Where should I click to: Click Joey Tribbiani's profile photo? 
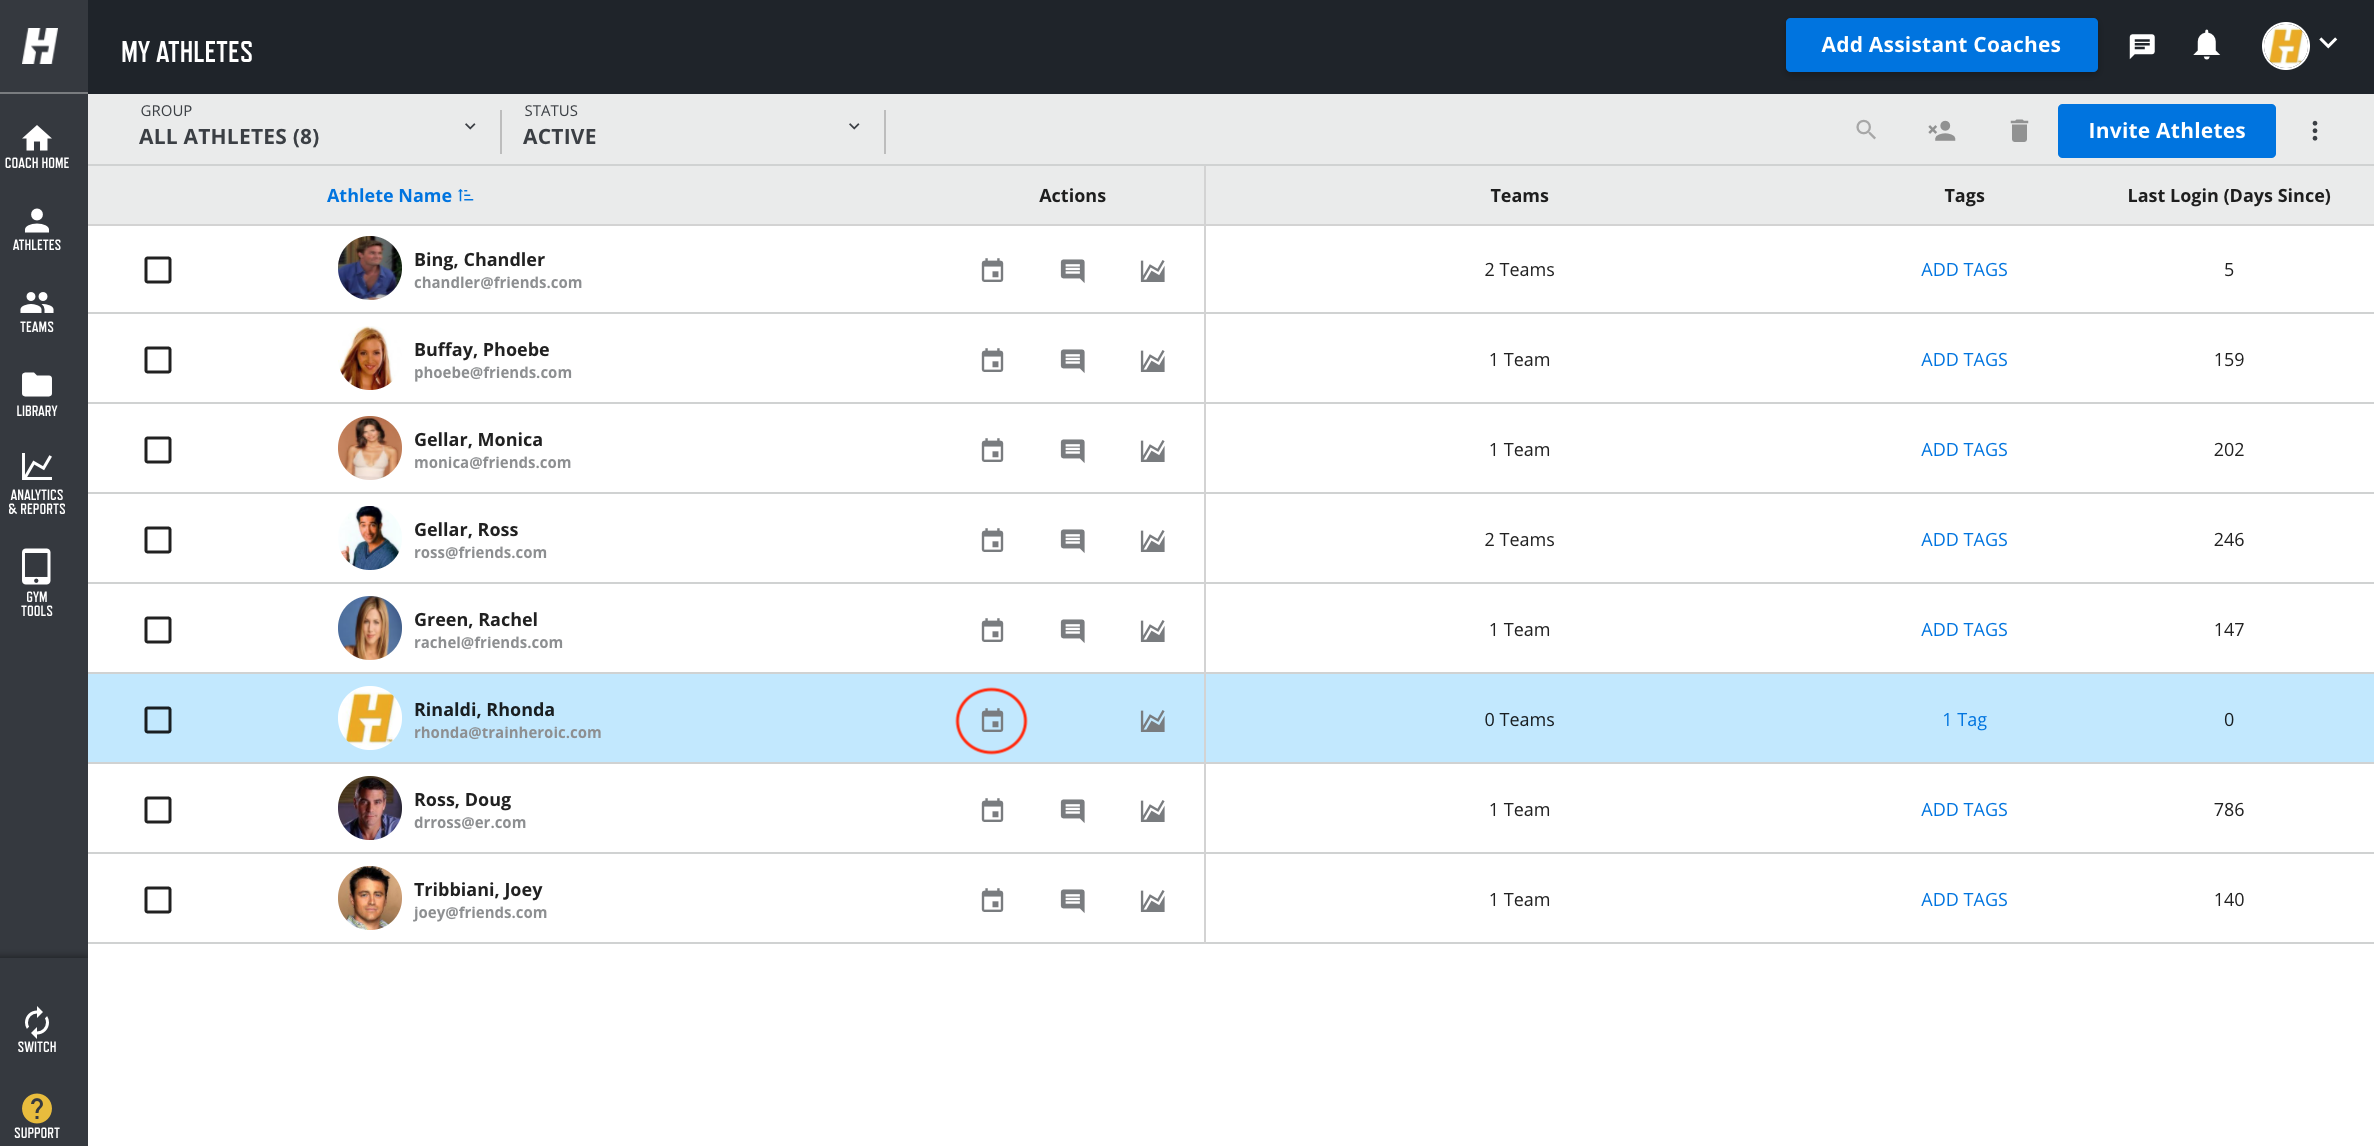click(x=369, y=898)
